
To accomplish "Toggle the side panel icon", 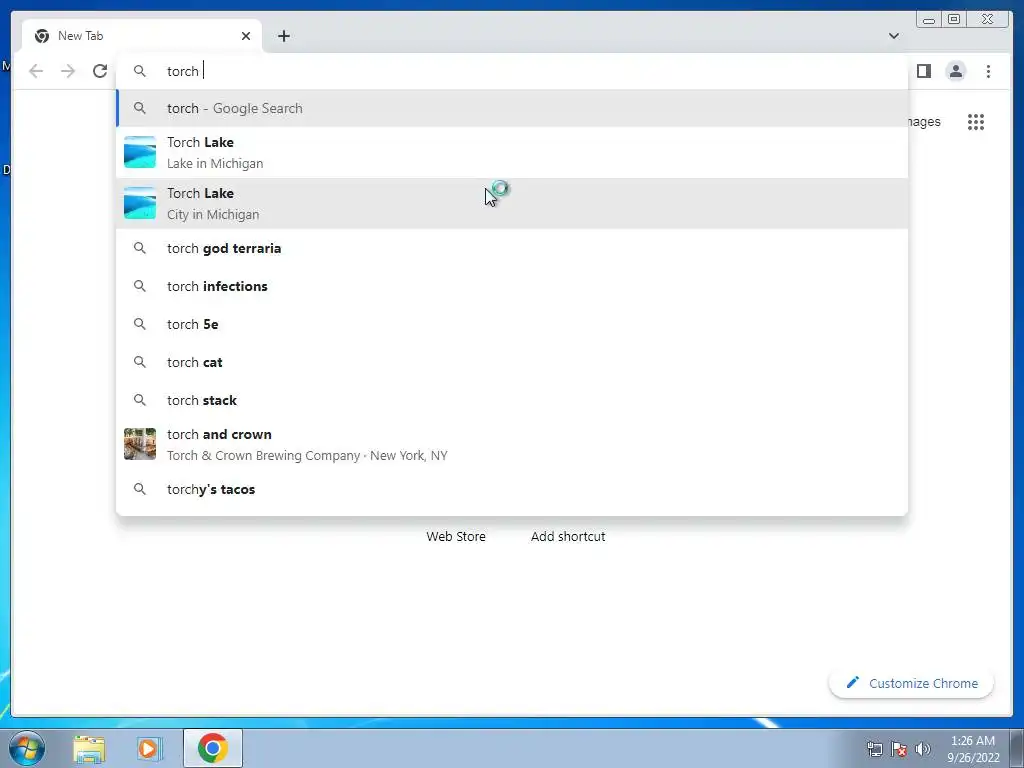I will pyautogui.click(x=923, y=71).
